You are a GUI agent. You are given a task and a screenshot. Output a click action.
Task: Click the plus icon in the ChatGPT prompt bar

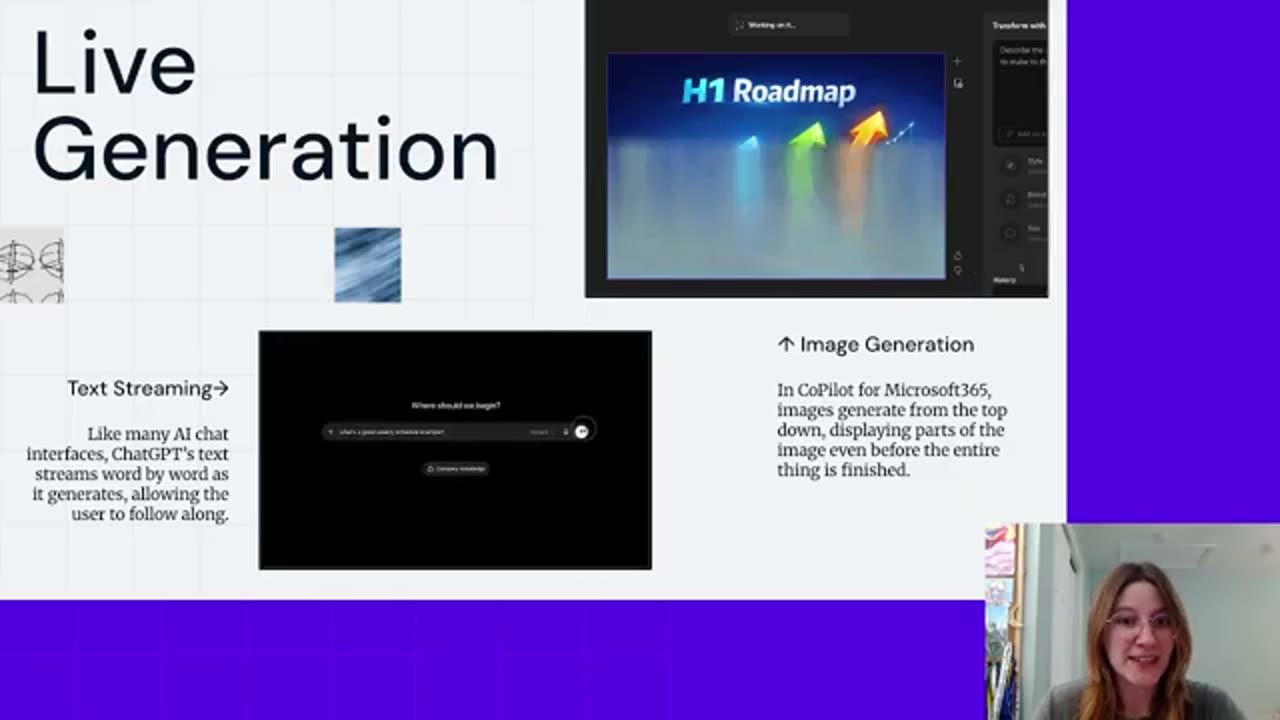pos(331,432)
